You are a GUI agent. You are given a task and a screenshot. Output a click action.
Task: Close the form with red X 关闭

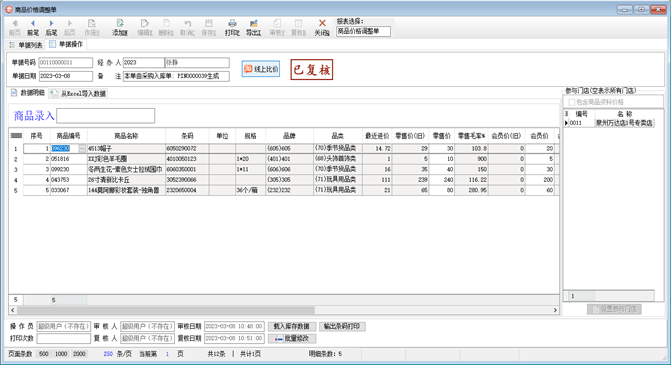322,27
